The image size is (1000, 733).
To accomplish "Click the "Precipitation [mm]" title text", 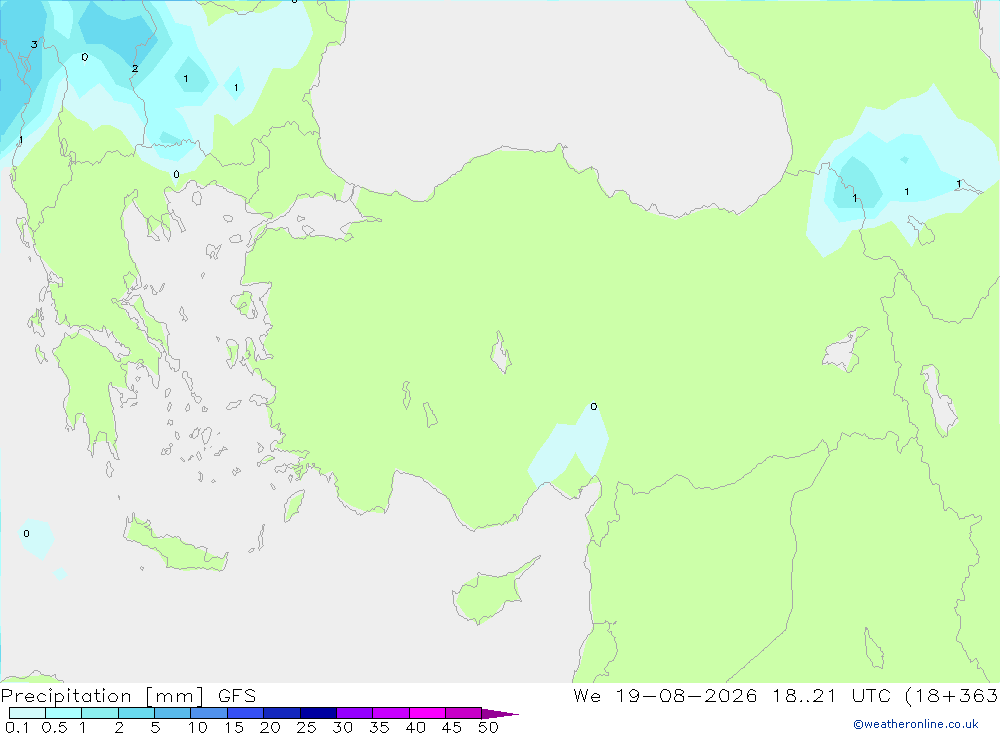I will [102, 696].
